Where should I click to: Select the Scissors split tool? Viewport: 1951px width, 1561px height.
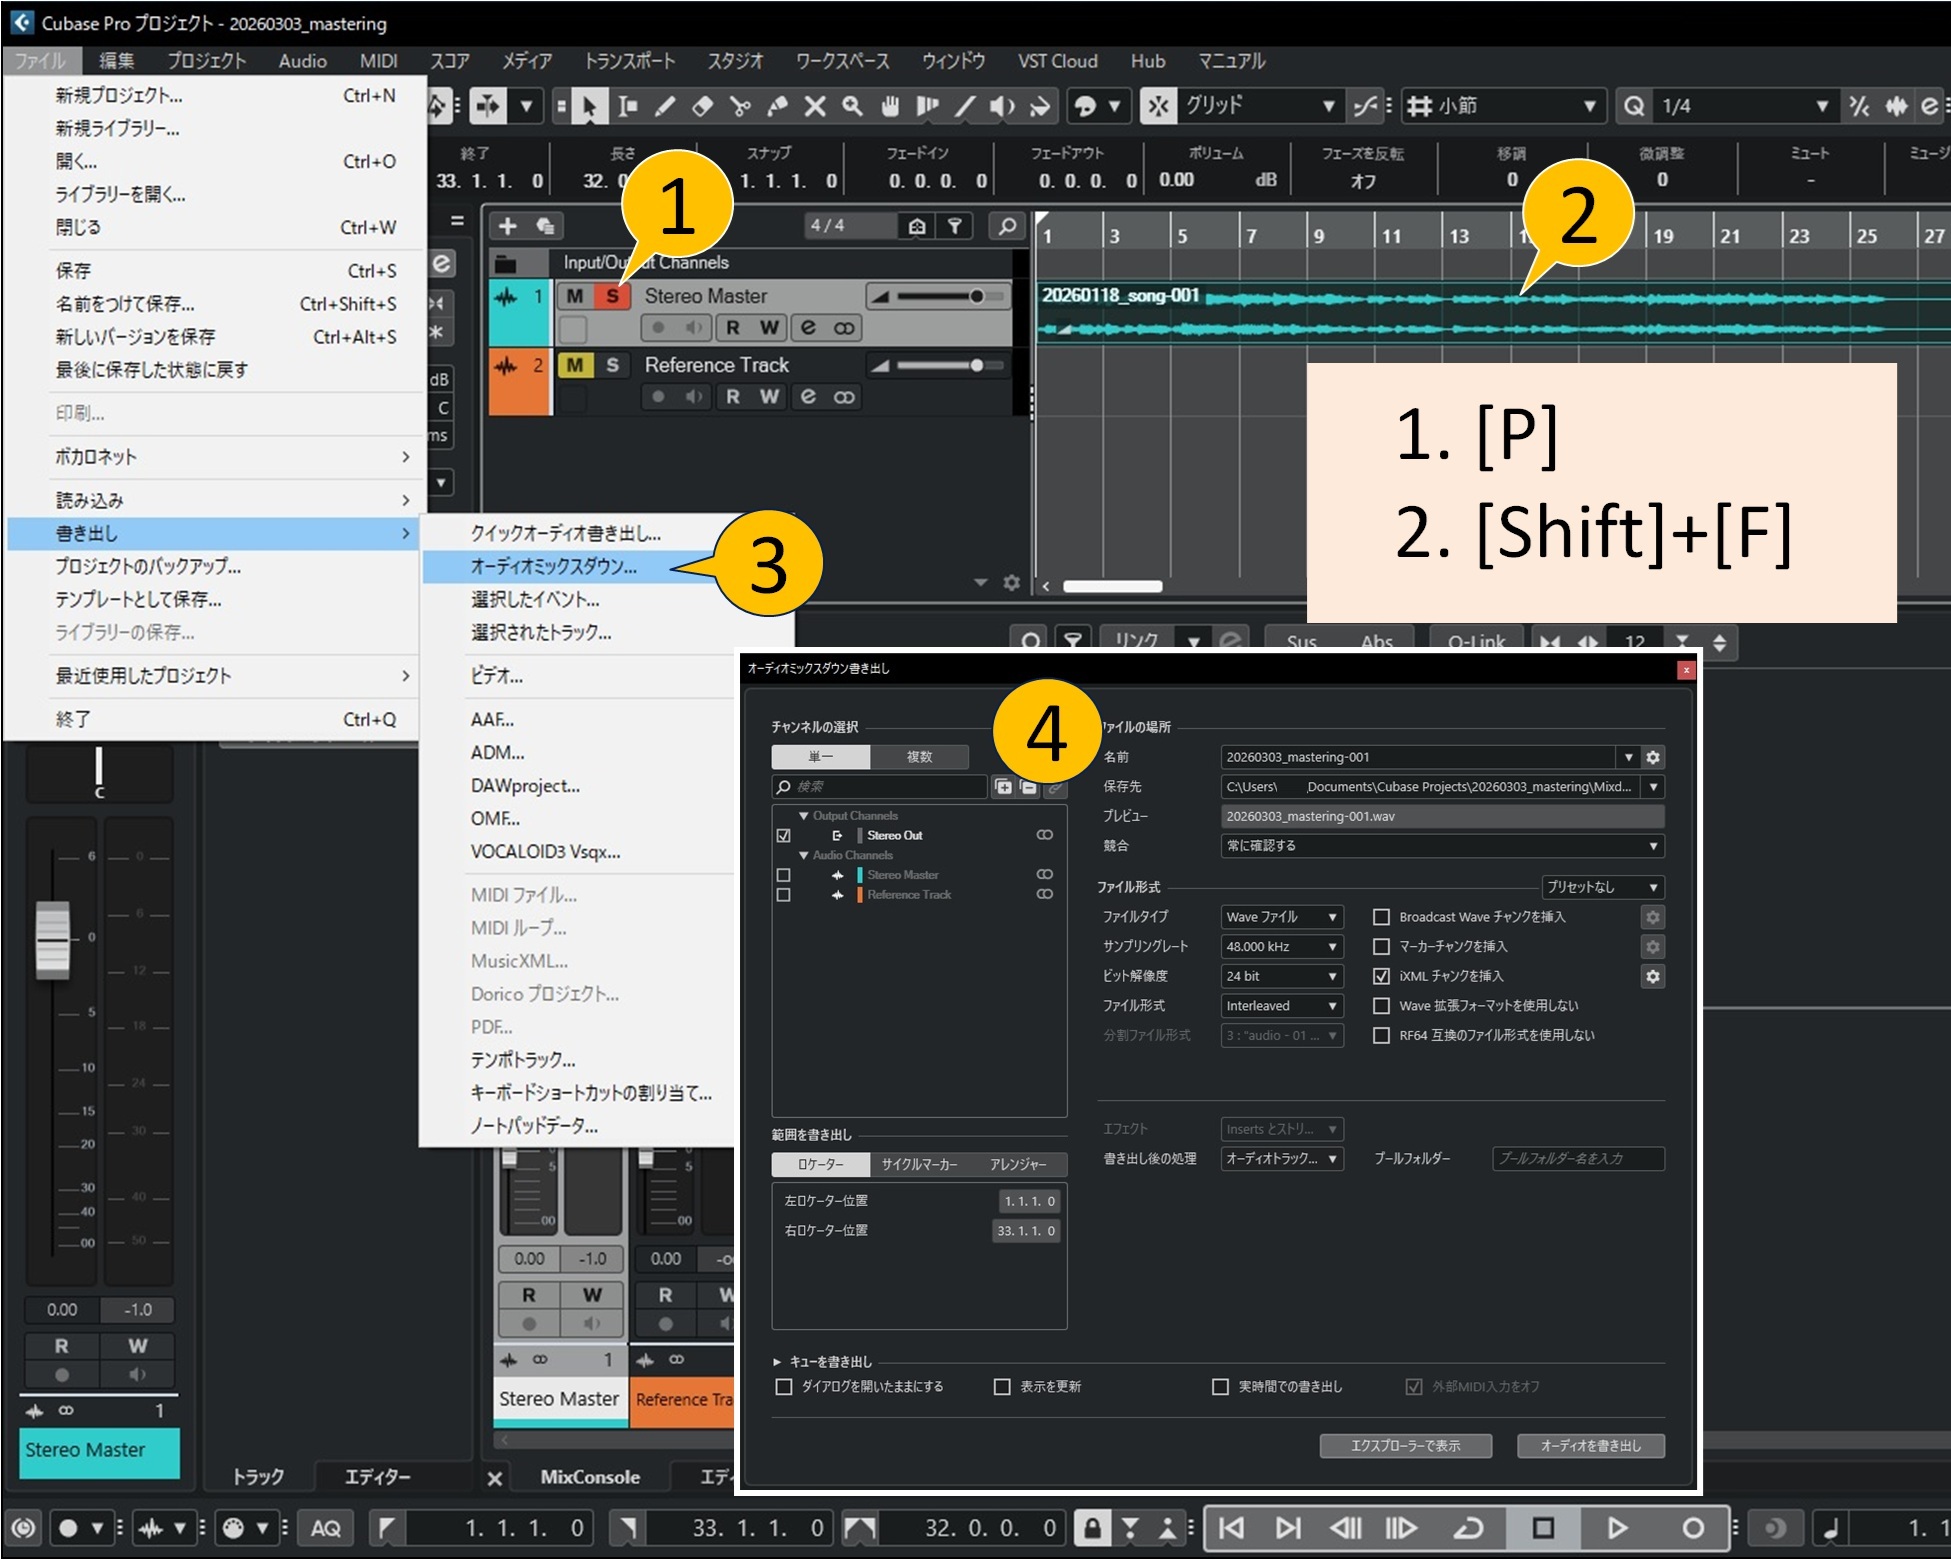[x=740, y=106]
